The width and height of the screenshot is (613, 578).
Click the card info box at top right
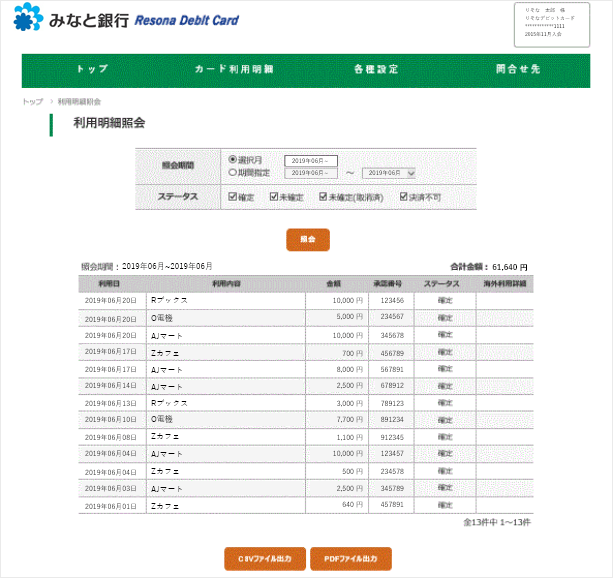click(552, 25)
